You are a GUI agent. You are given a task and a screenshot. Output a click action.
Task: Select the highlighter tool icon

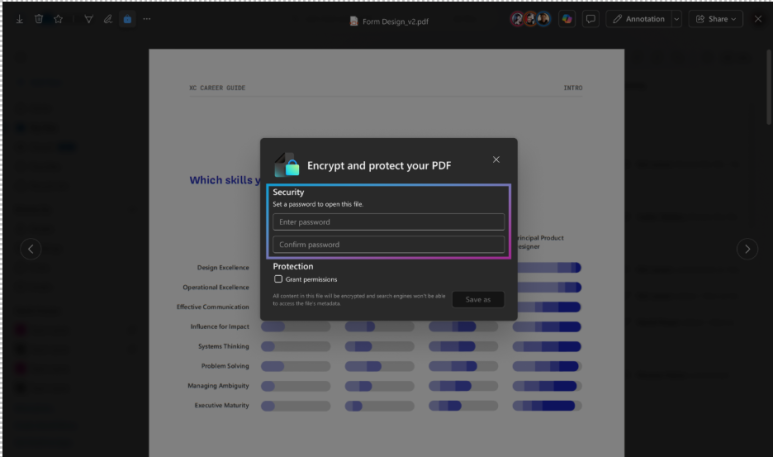88,19
